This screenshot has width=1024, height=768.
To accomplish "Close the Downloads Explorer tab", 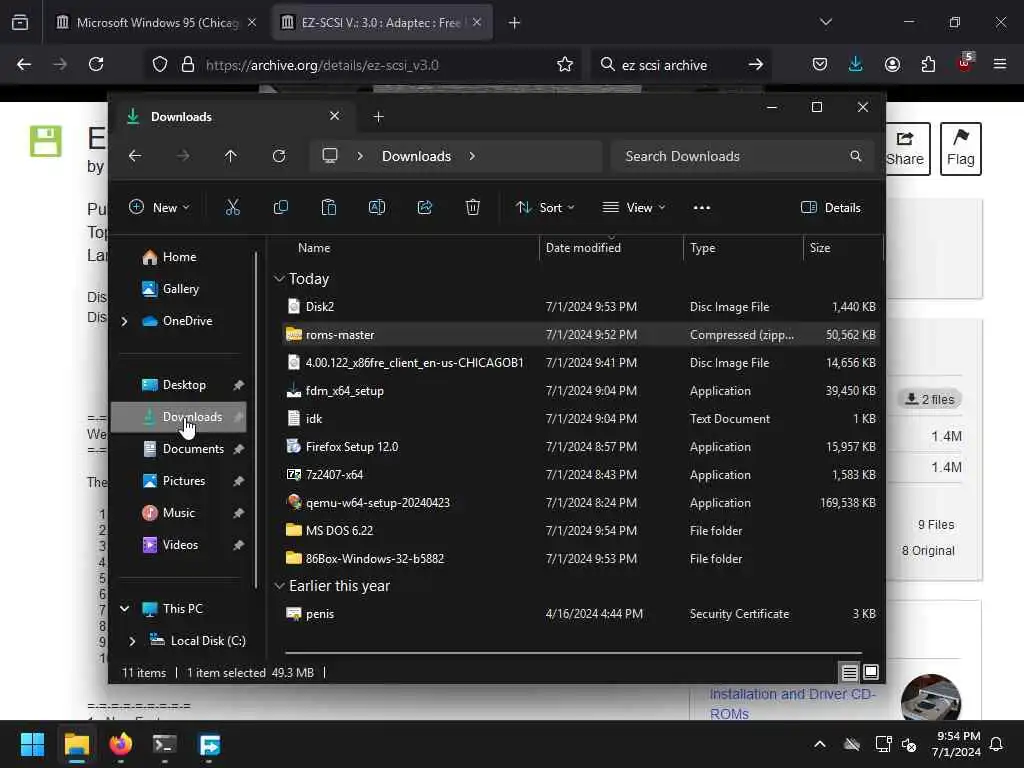I will click(334, 116).
